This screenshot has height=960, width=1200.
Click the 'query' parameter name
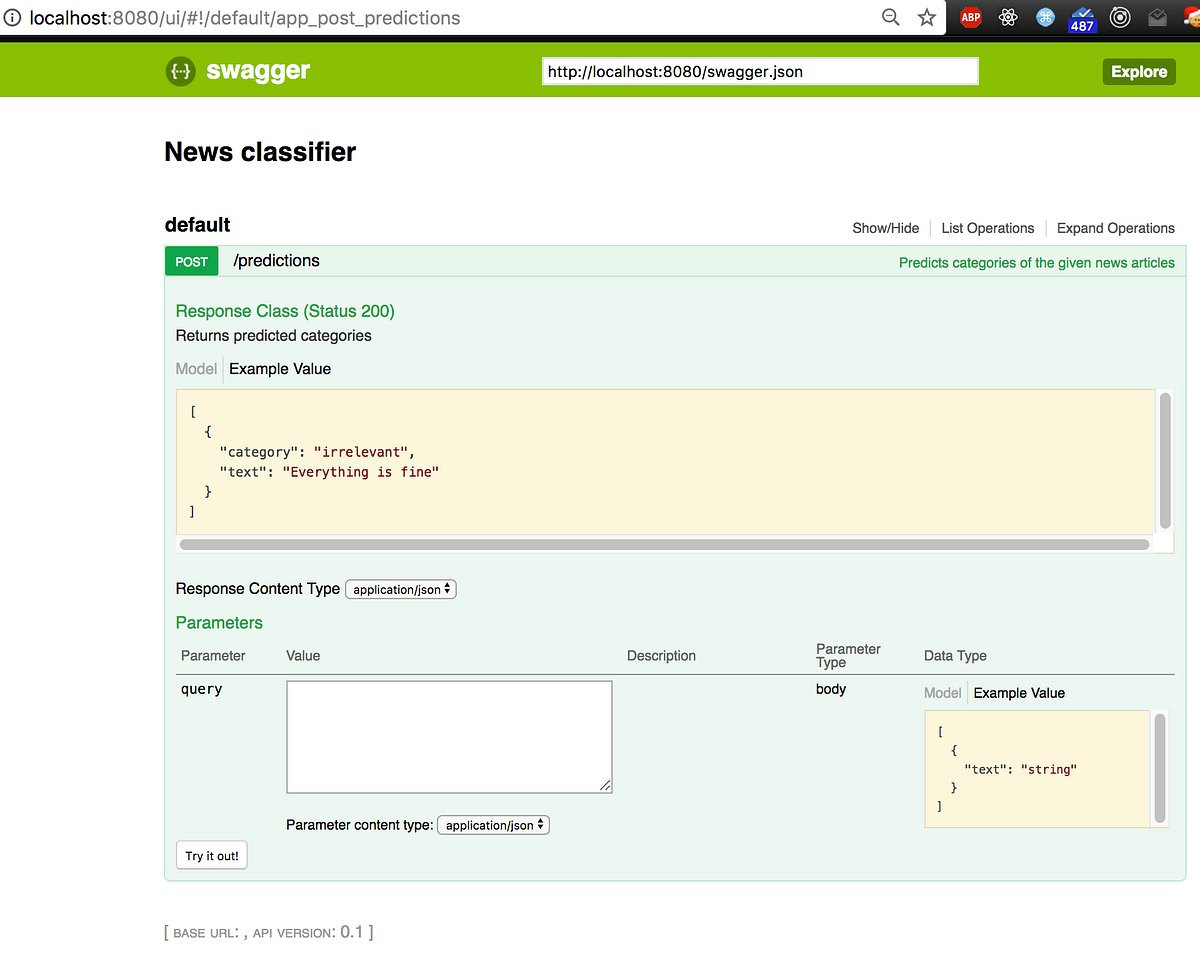202,689
